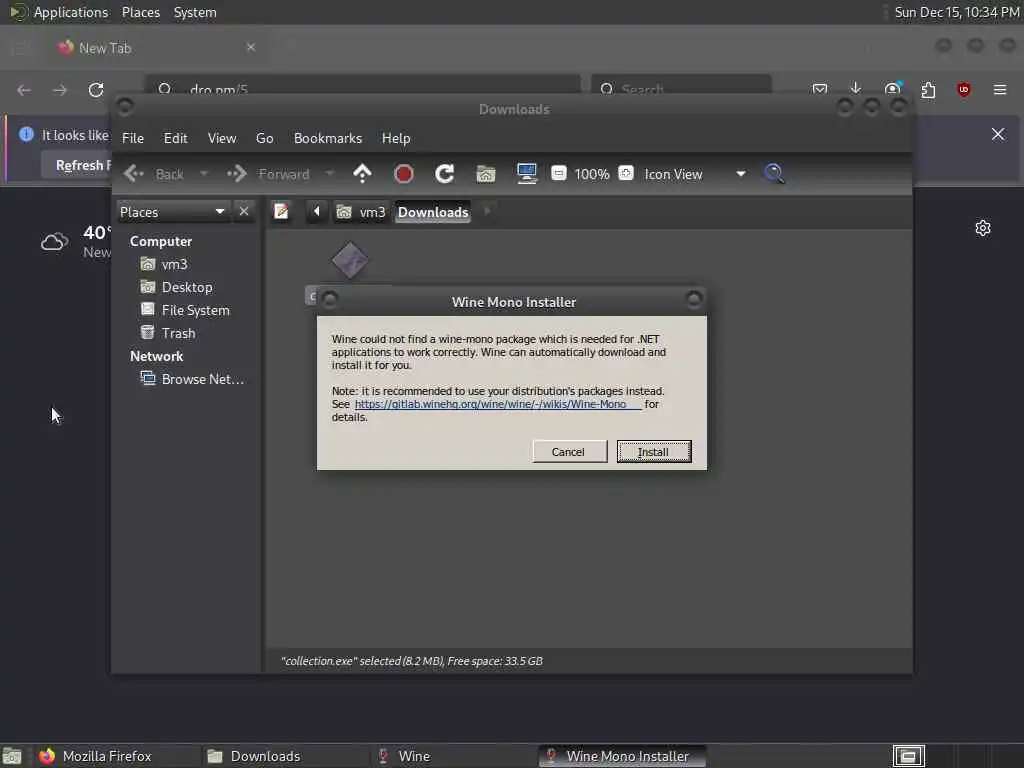Open Firefox downloads arrow icon
Image resolution: width=1024 pixels, height=768 pixels.
[x=856, y=88]
